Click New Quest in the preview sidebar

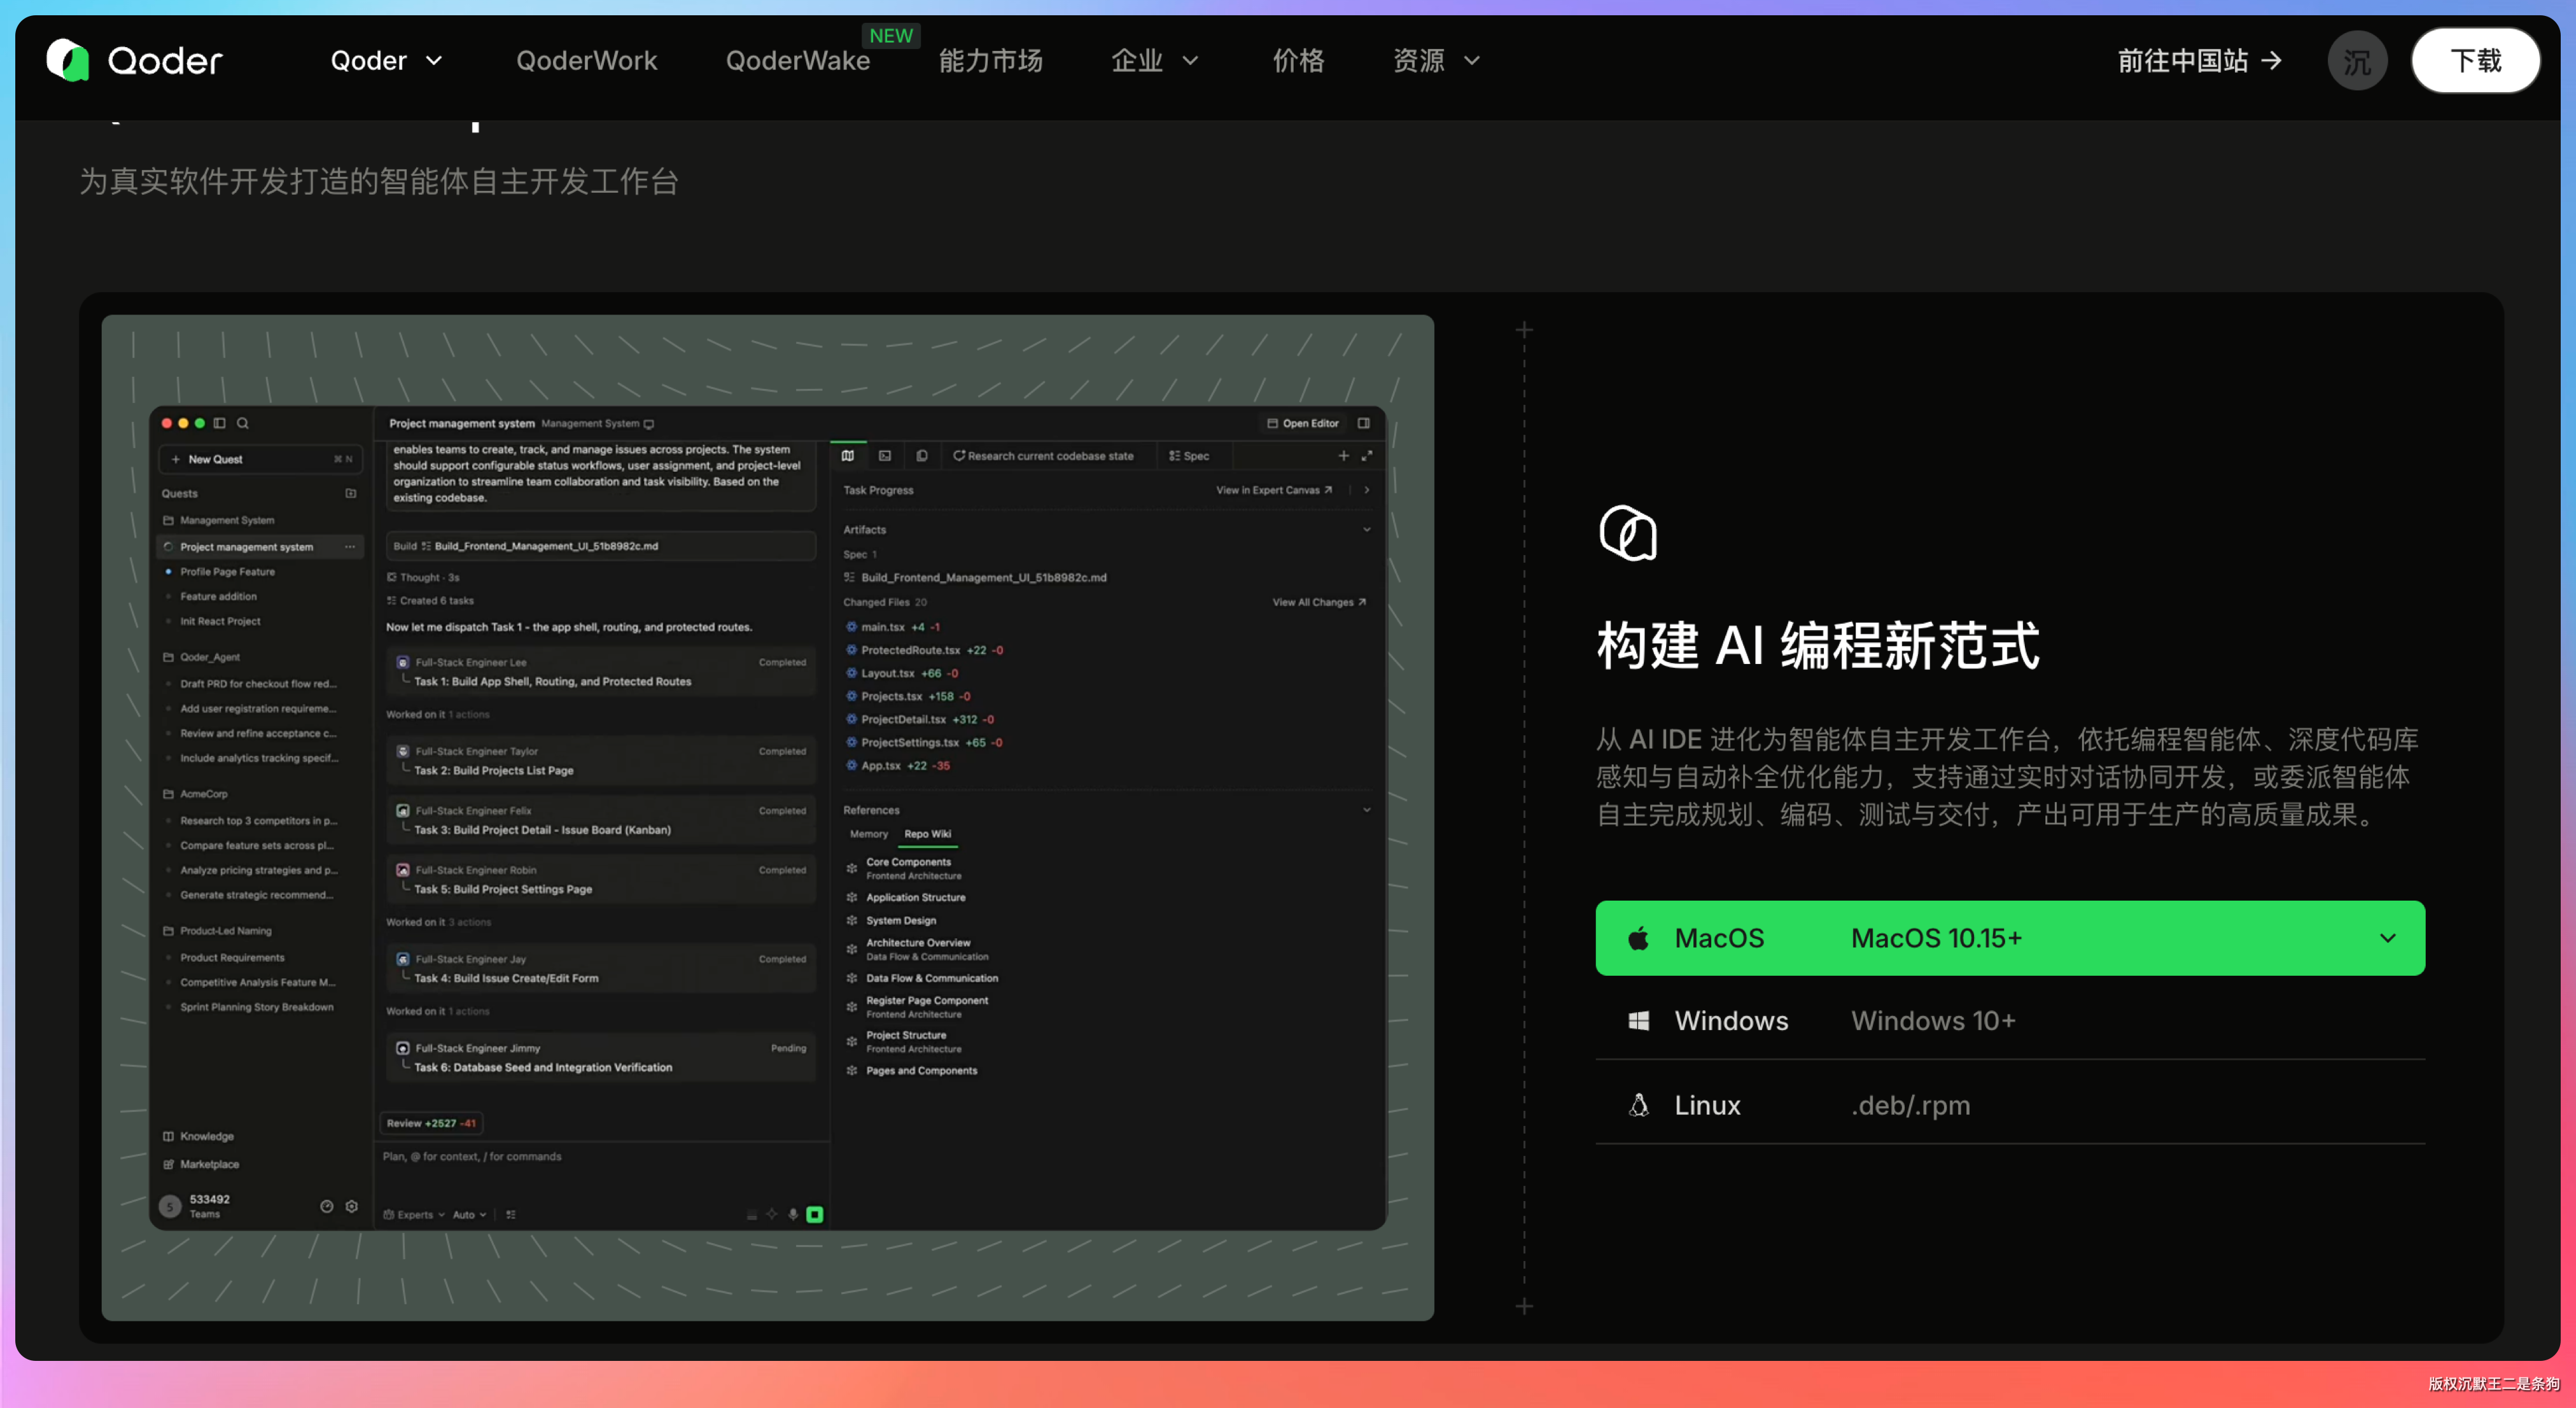[260, 459]
